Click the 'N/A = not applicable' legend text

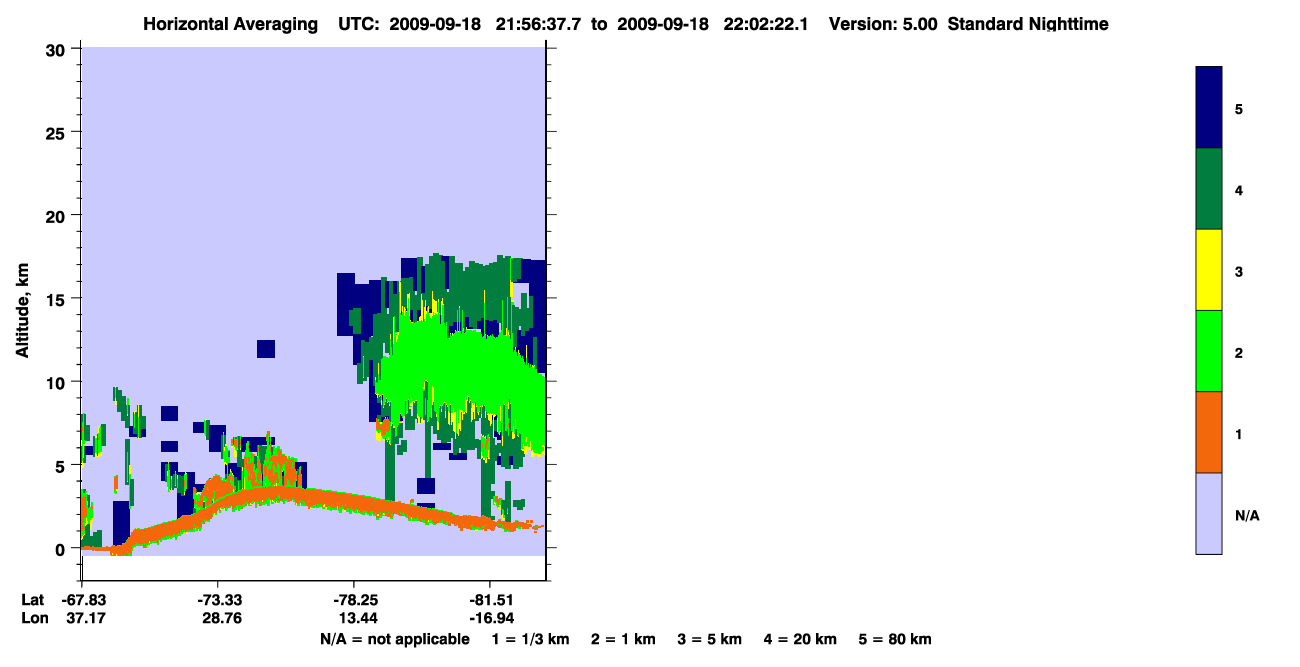point(394,639)
